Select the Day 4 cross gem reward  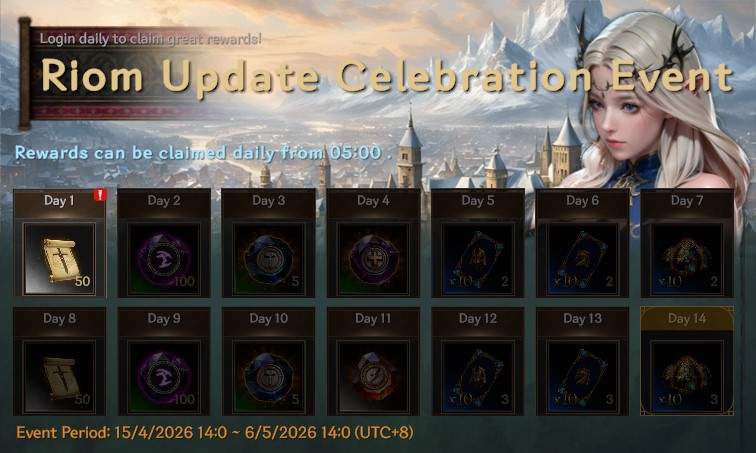pos(373,259)
